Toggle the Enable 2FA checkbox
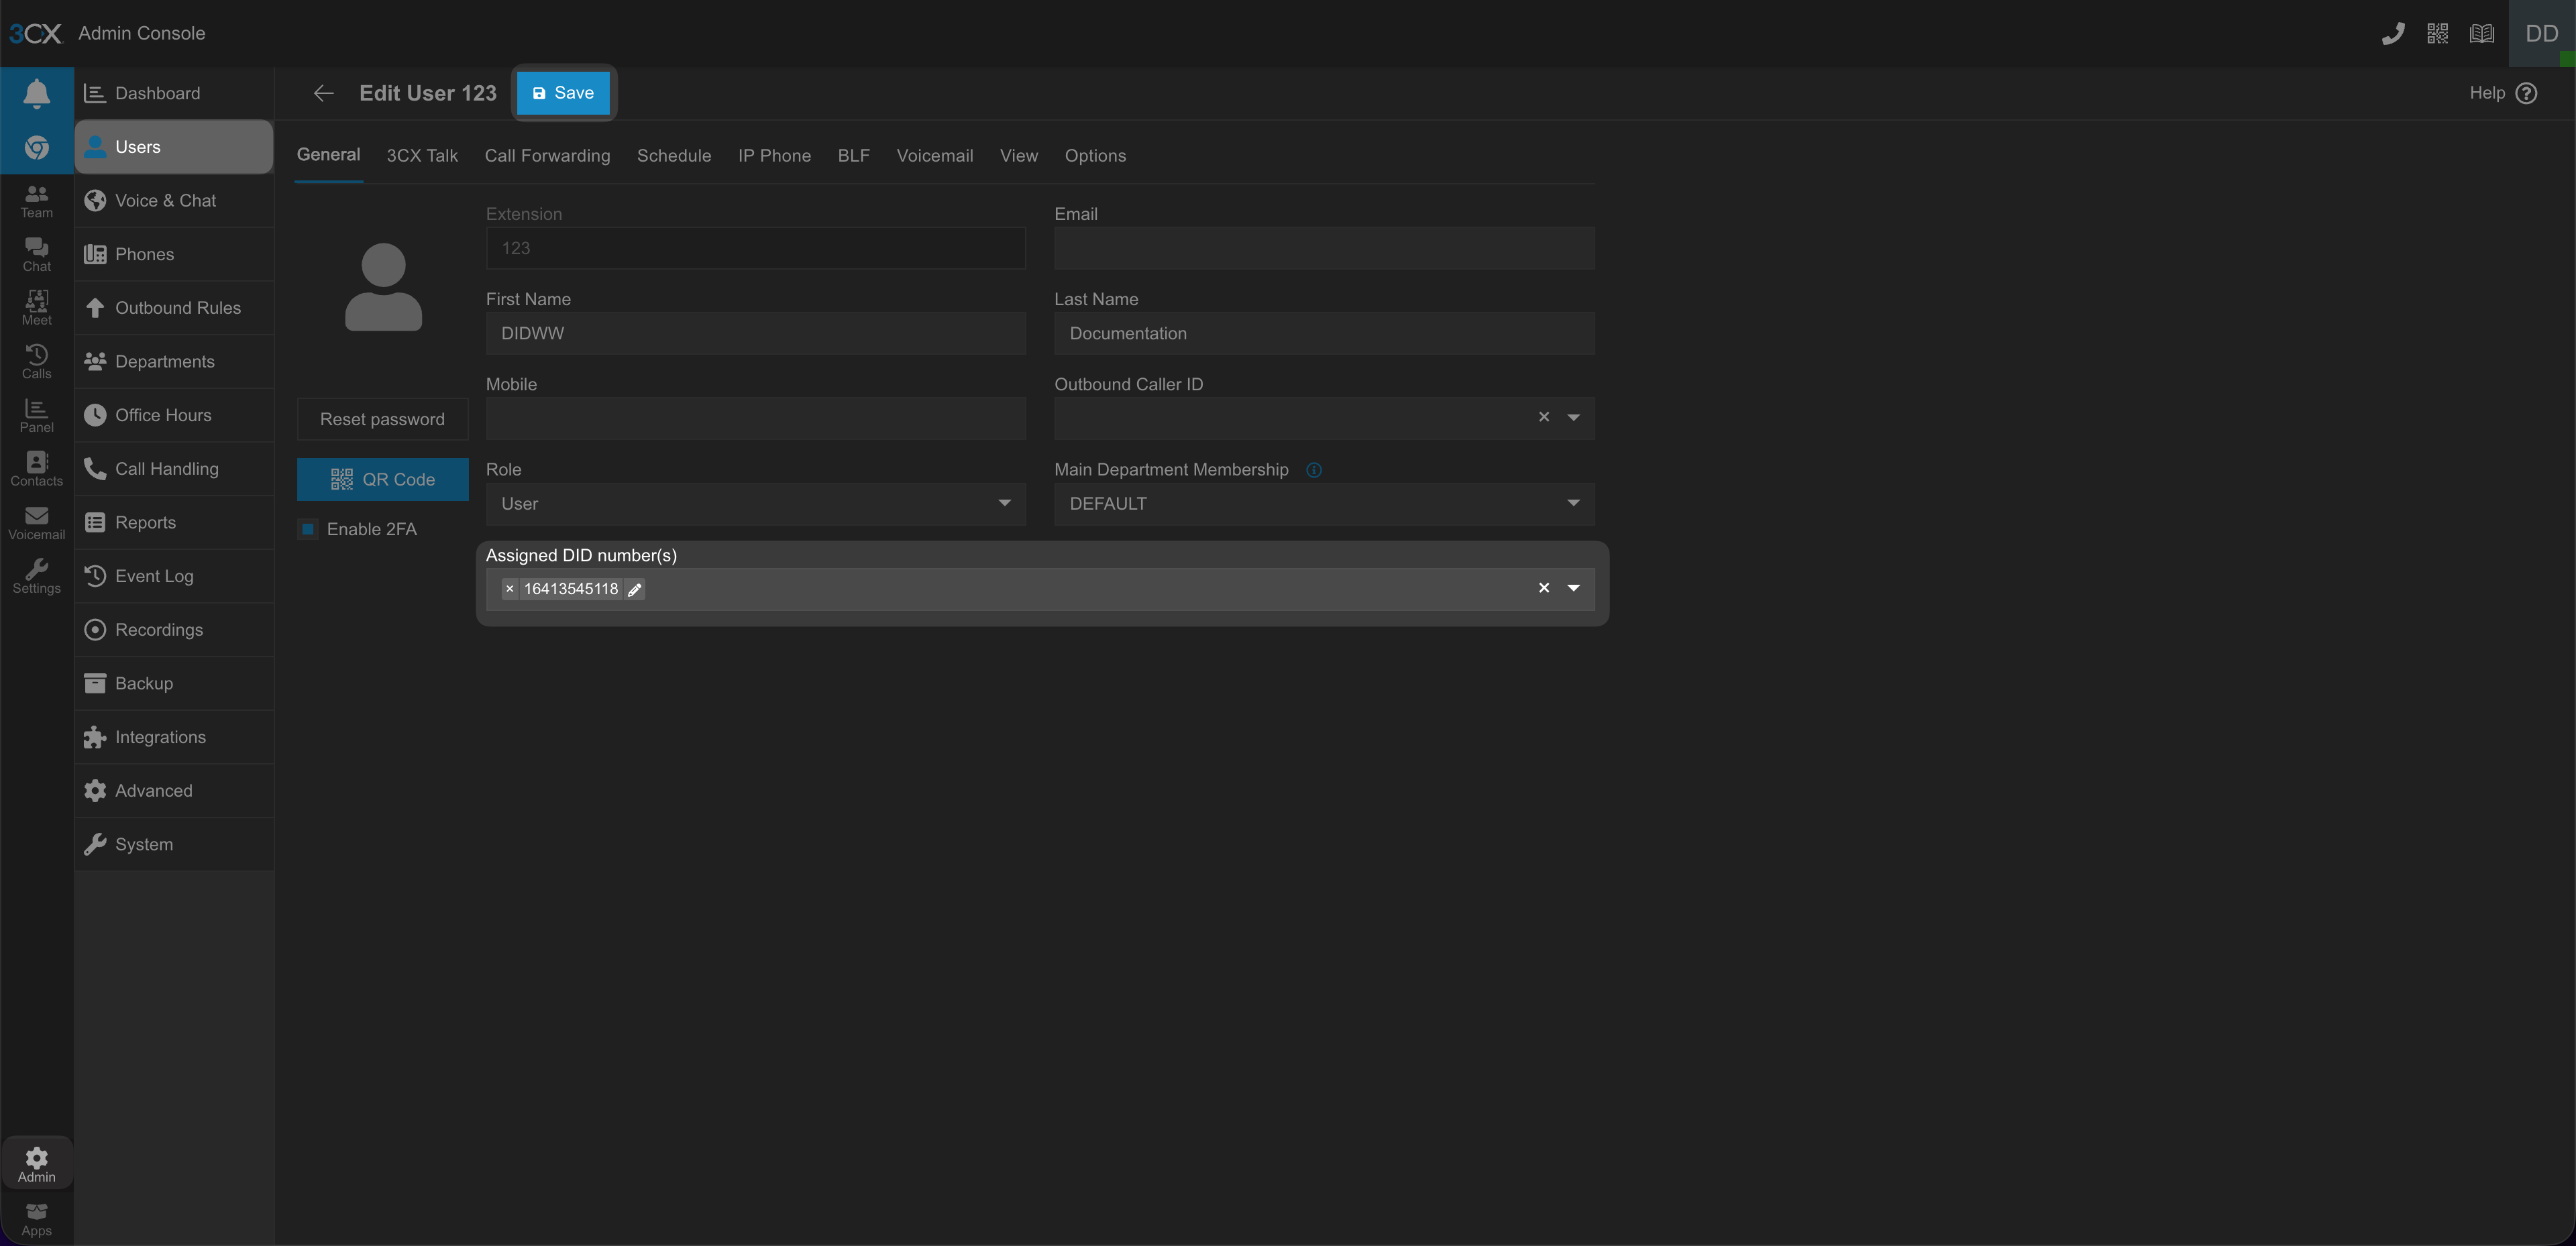 tap(309, 529)
